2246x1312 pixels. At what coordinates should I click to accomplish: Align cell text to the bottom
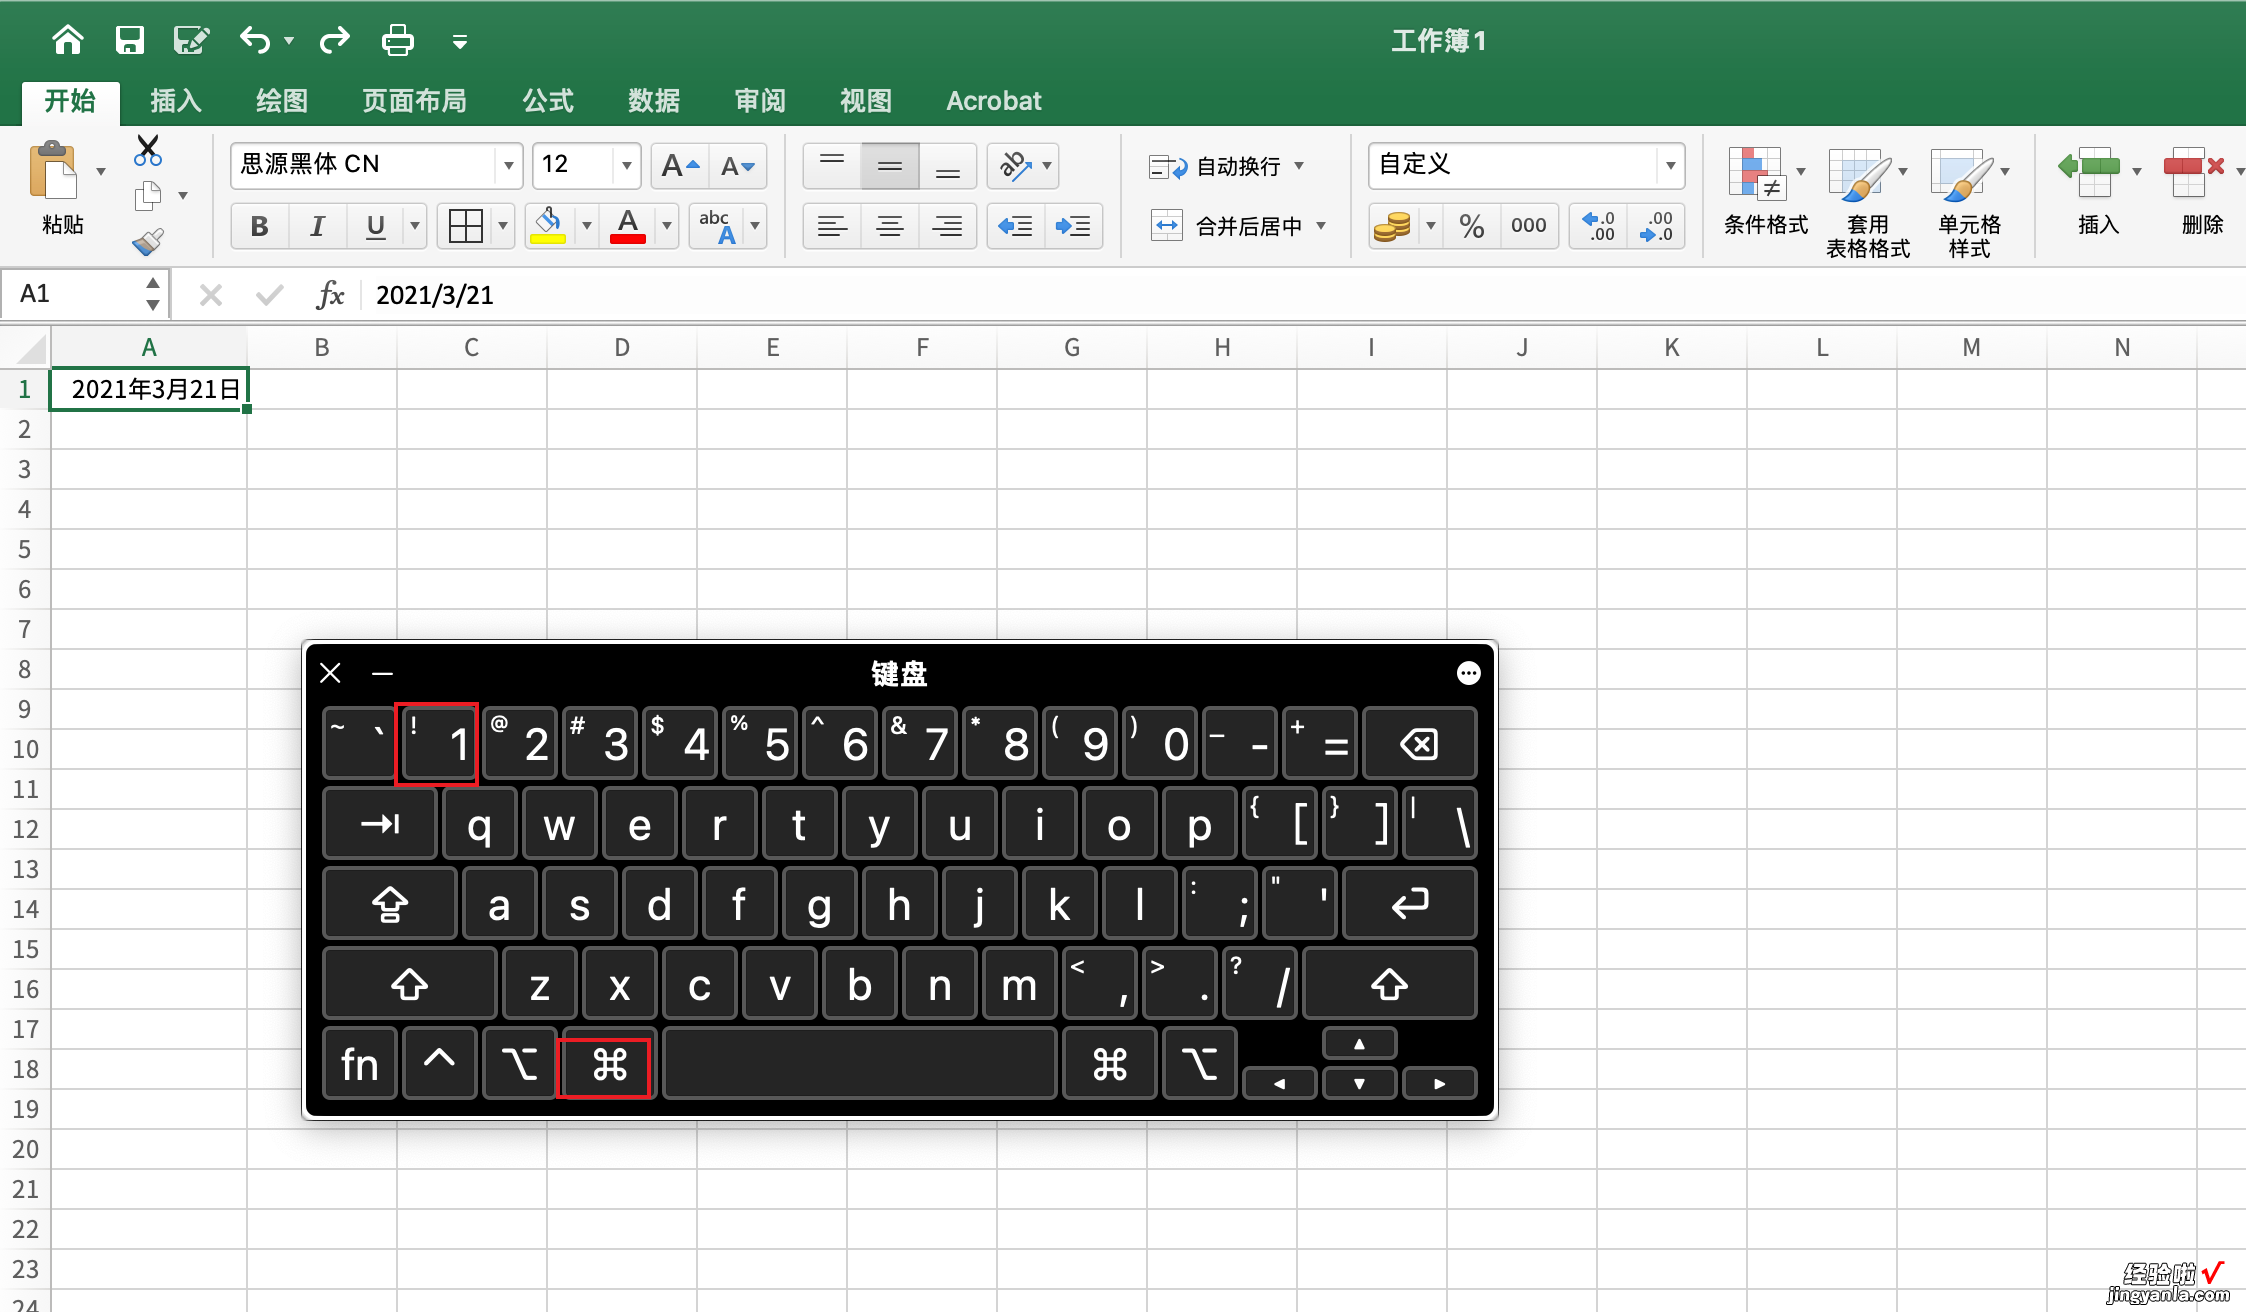pos(948,166)
